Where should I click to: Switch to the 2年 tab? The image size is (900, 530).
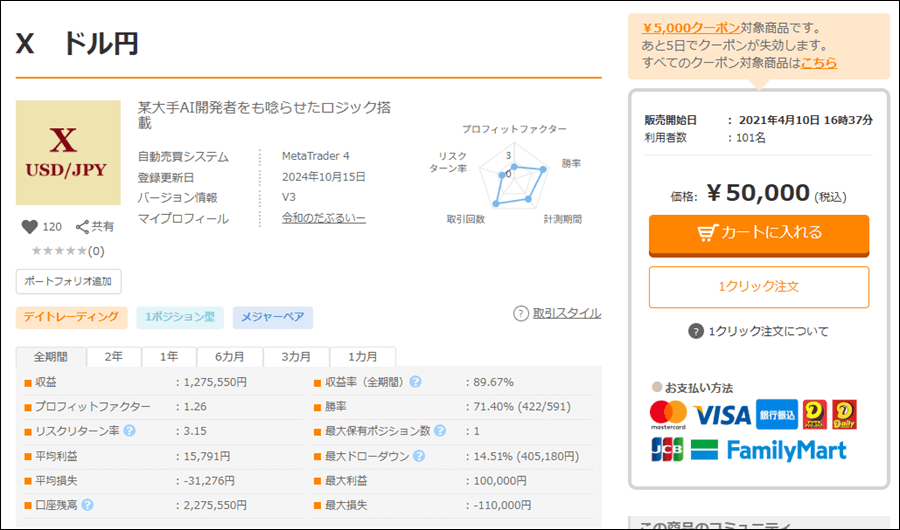[114, 357]
